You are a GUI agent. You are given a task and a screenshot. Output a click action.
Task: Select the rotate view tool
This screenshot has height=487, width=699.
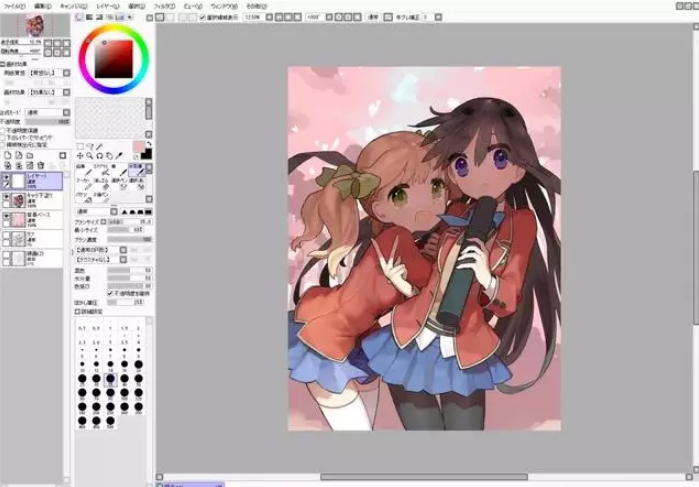99,156
